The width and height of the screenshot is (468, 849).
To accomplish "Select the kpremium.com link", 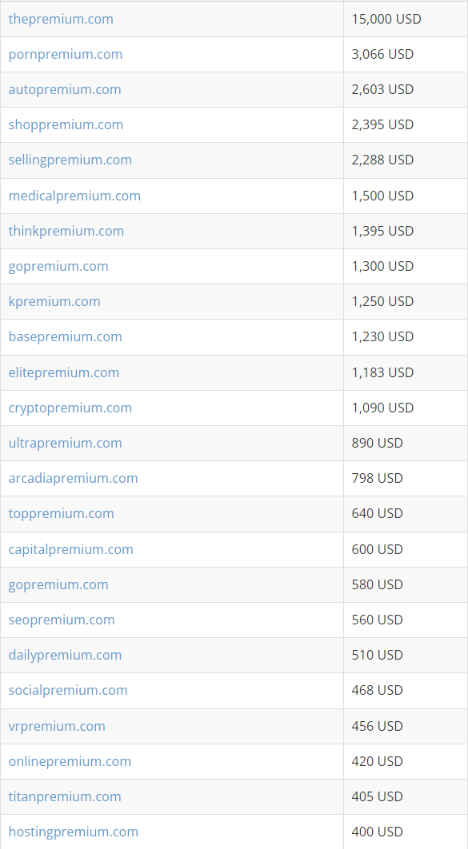I will pos(54,302).
